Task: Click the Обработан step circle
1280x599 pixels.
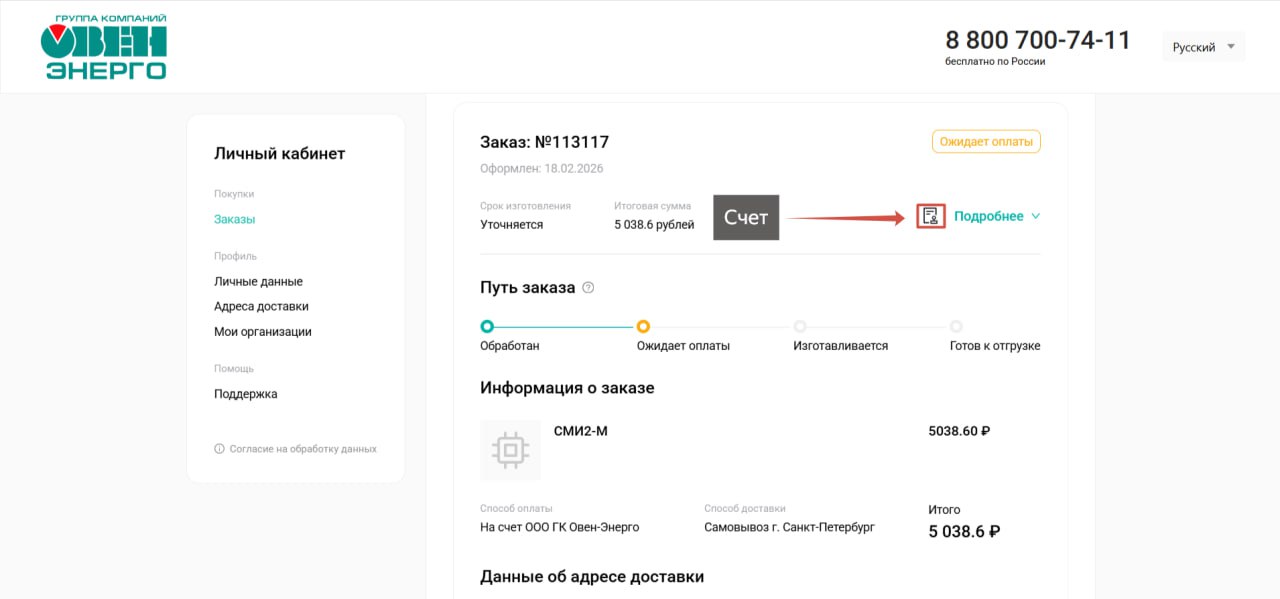Action: click(487, 326)
